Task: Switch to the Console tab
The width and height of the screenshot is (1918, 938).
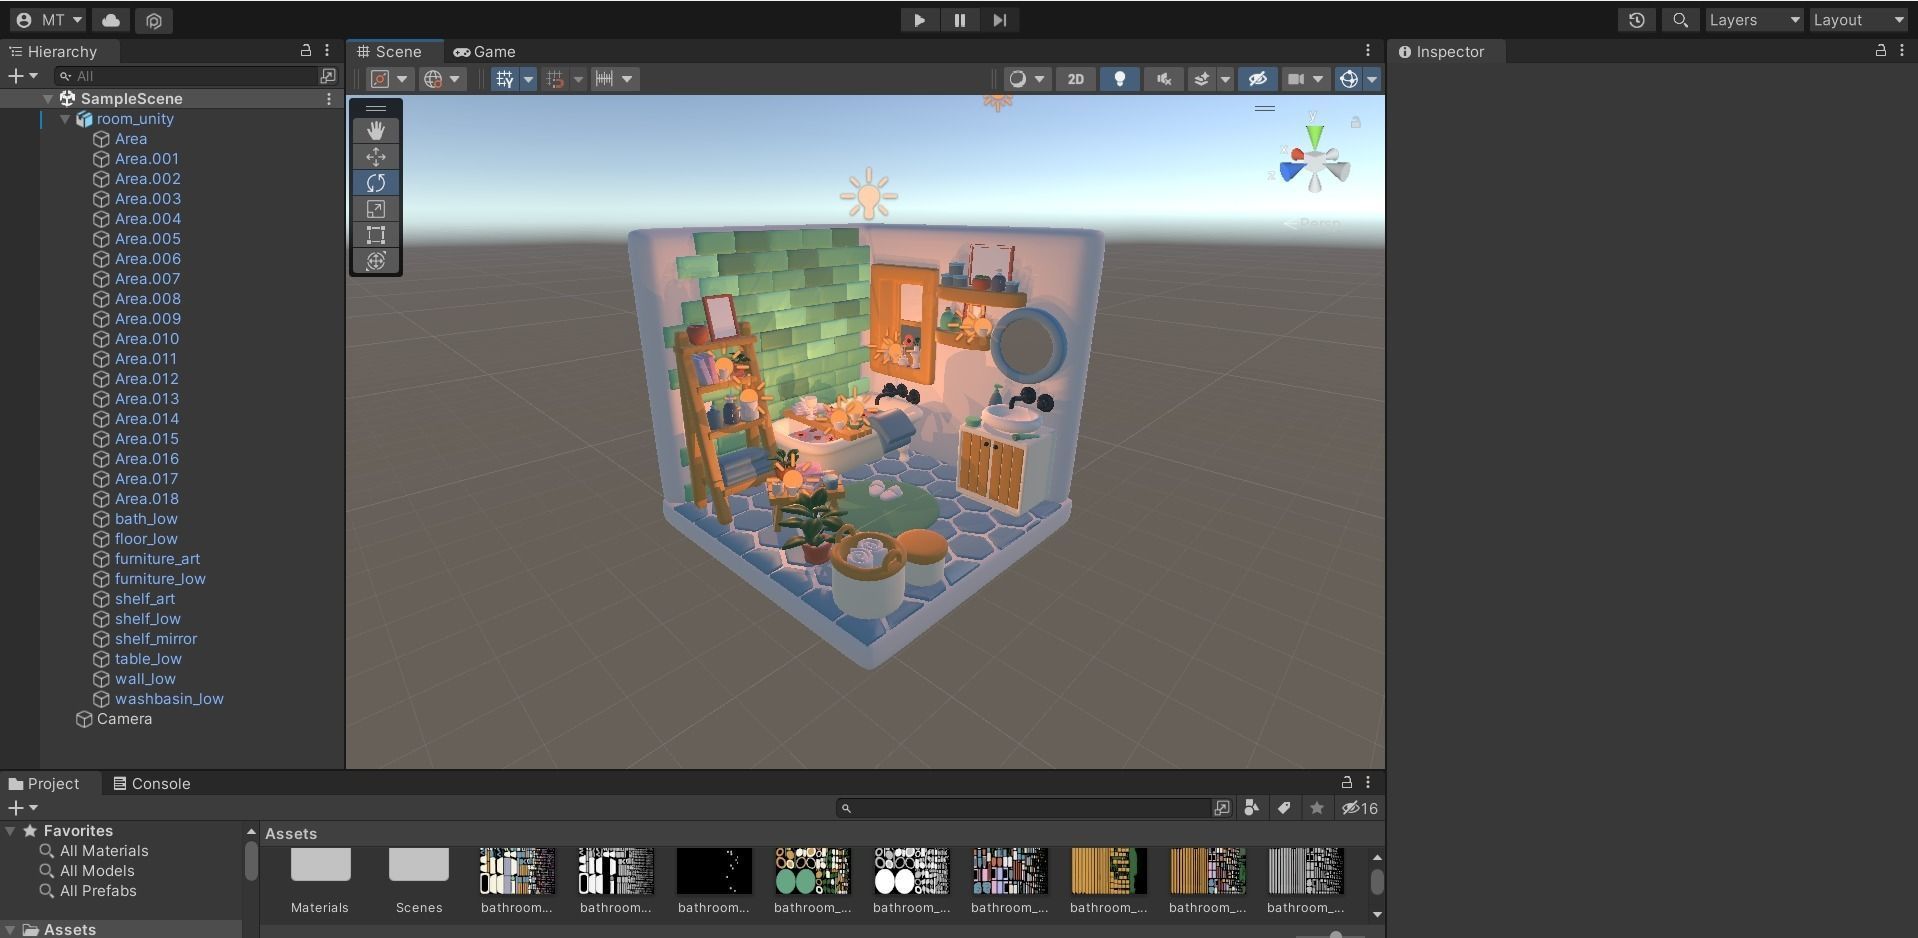Action: click(152, 784)
